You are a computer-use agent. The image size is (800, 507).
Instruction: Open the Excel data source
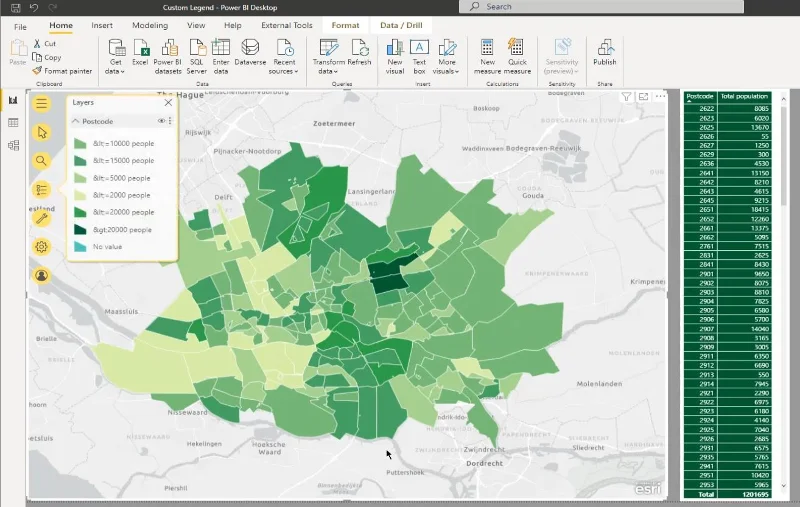pyautogui.click(x=140, y=53)
